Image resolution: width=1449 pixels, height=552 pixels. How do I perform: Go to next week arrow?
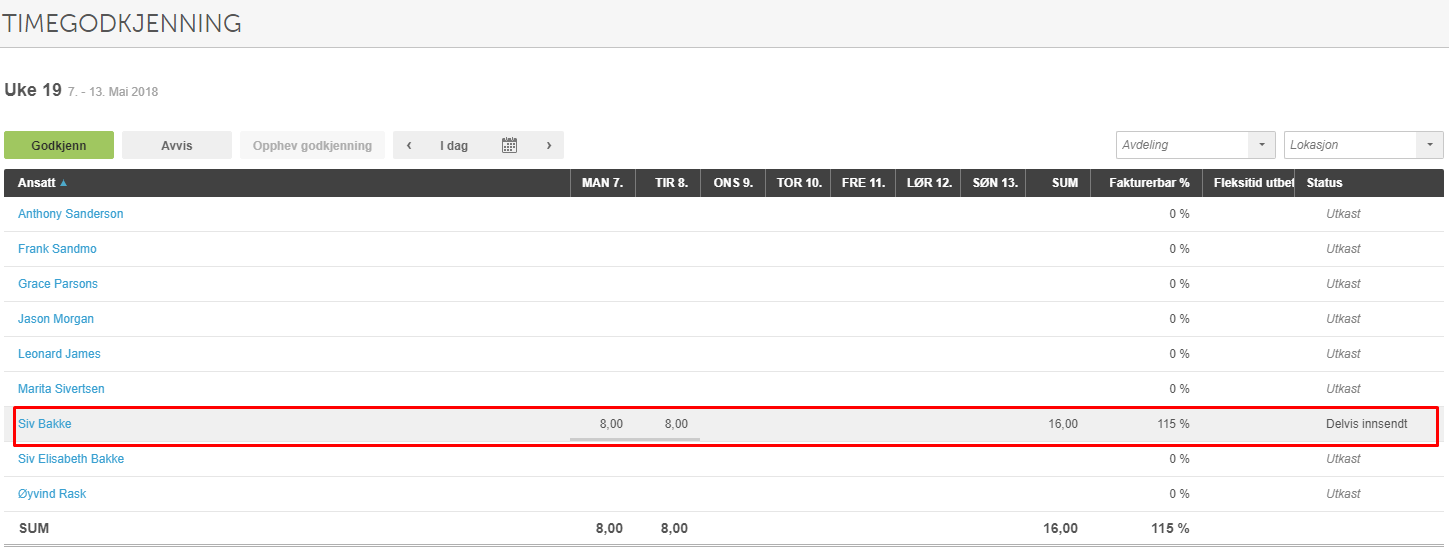tap(549, 145)
